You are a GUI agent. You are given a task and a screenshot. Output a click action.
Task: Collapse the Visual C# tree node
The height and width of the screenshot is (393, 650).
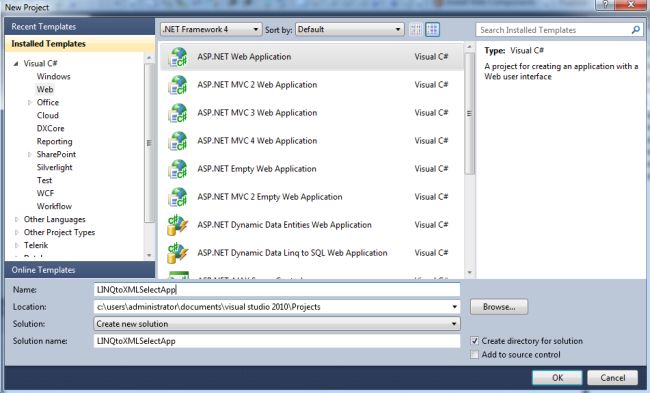pyautogui.click(x=16, y=64)
